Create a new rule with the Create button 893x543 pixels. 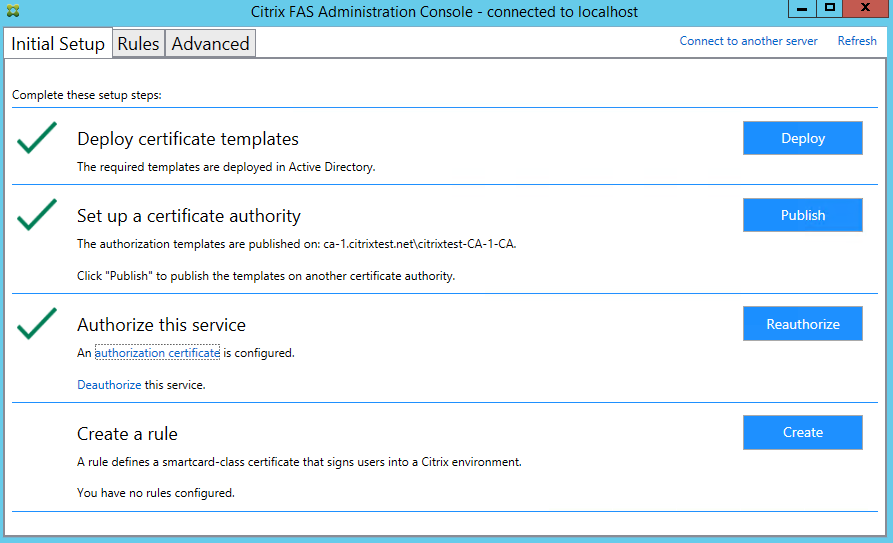click(802, 432)
